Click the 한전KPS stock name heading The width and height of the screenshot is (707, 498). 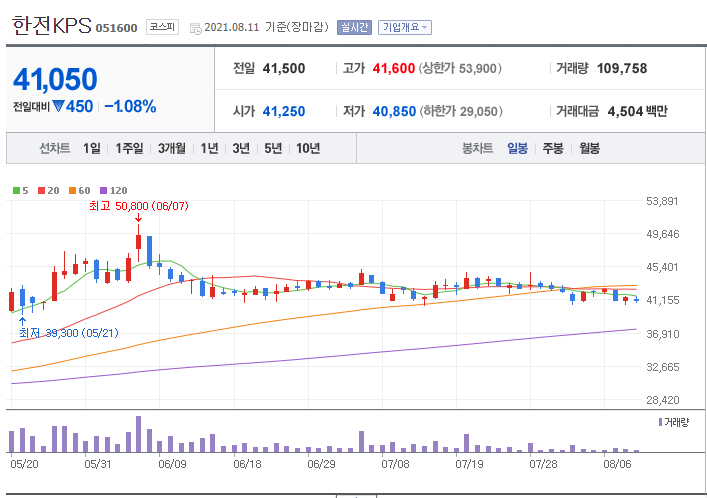coord(51,26)
